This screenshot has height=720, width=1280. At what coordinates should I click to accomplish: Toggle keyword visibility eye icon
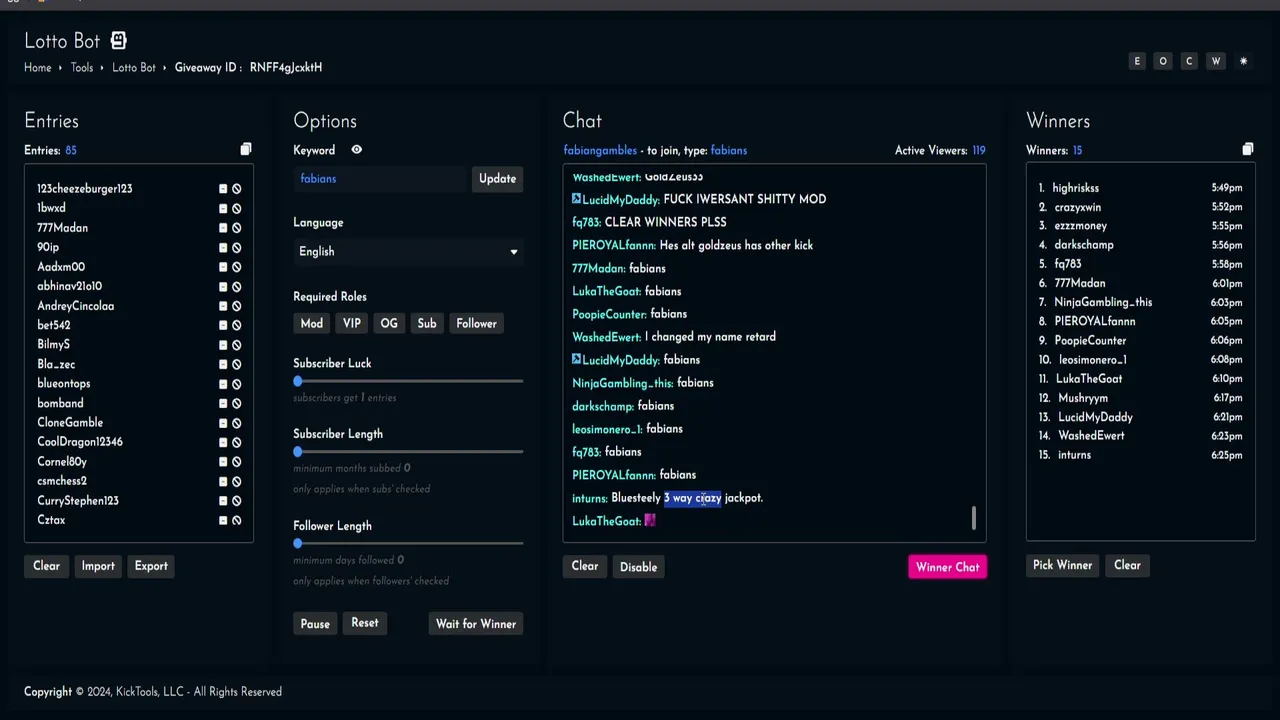[356, 149]
